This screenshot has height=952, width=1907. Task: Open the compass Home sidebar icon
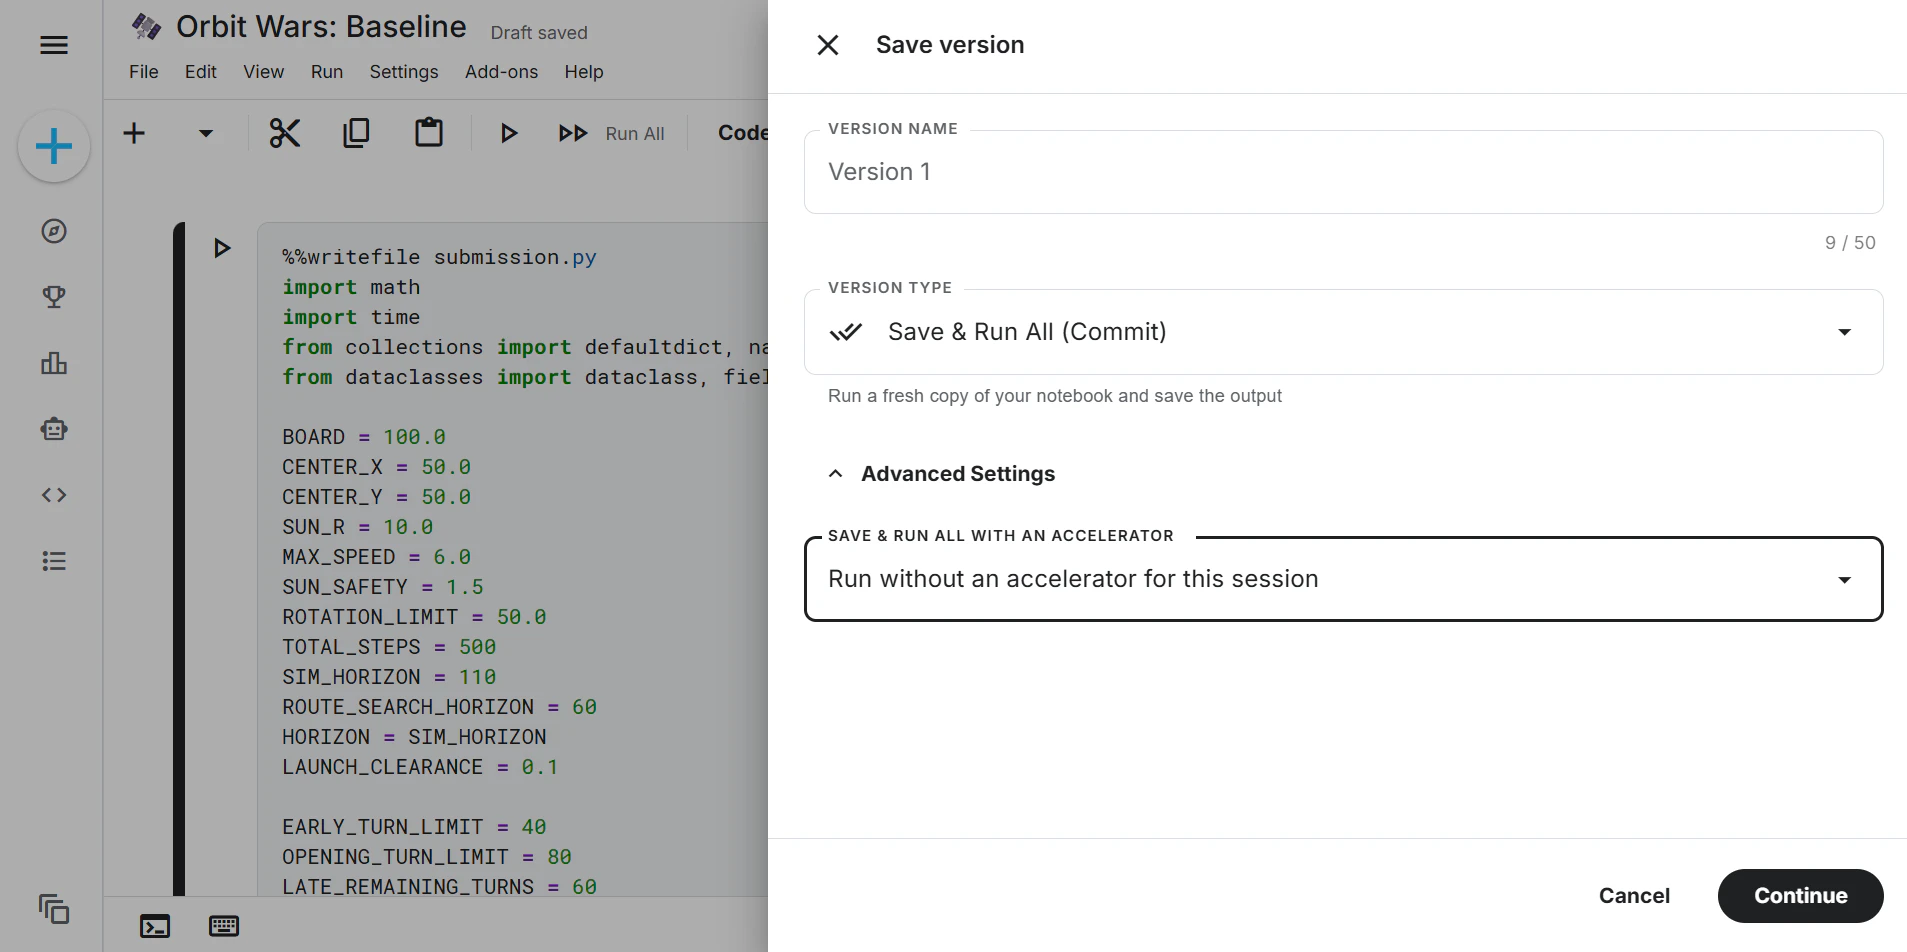click(x=54, y=231)
